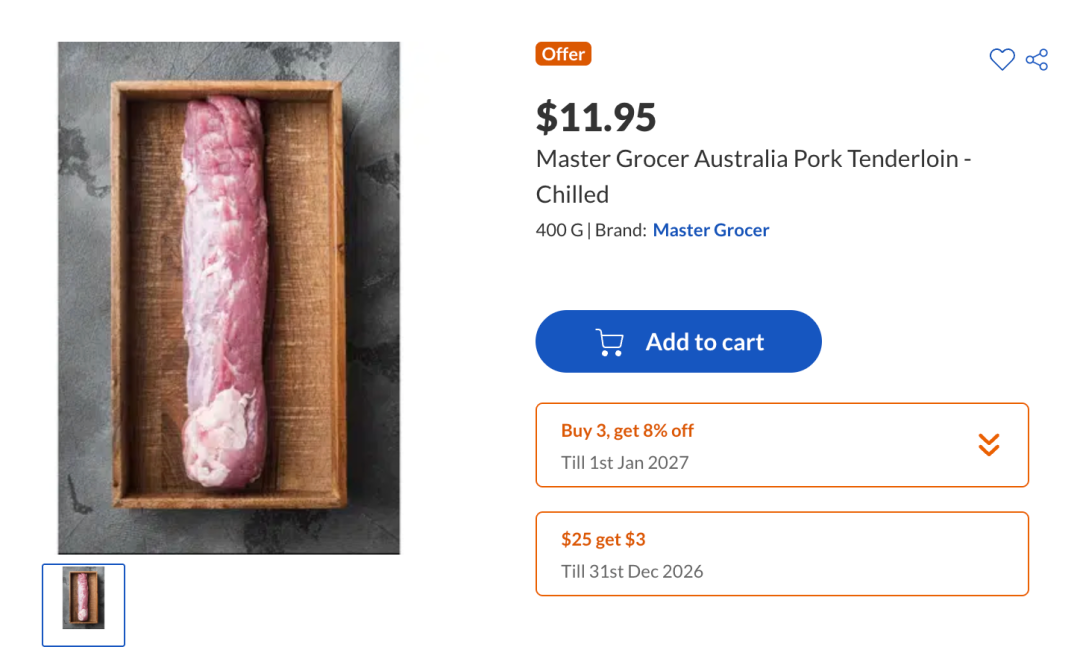Click the shopping cart icon
The image size is (1080, 647).
609,342
